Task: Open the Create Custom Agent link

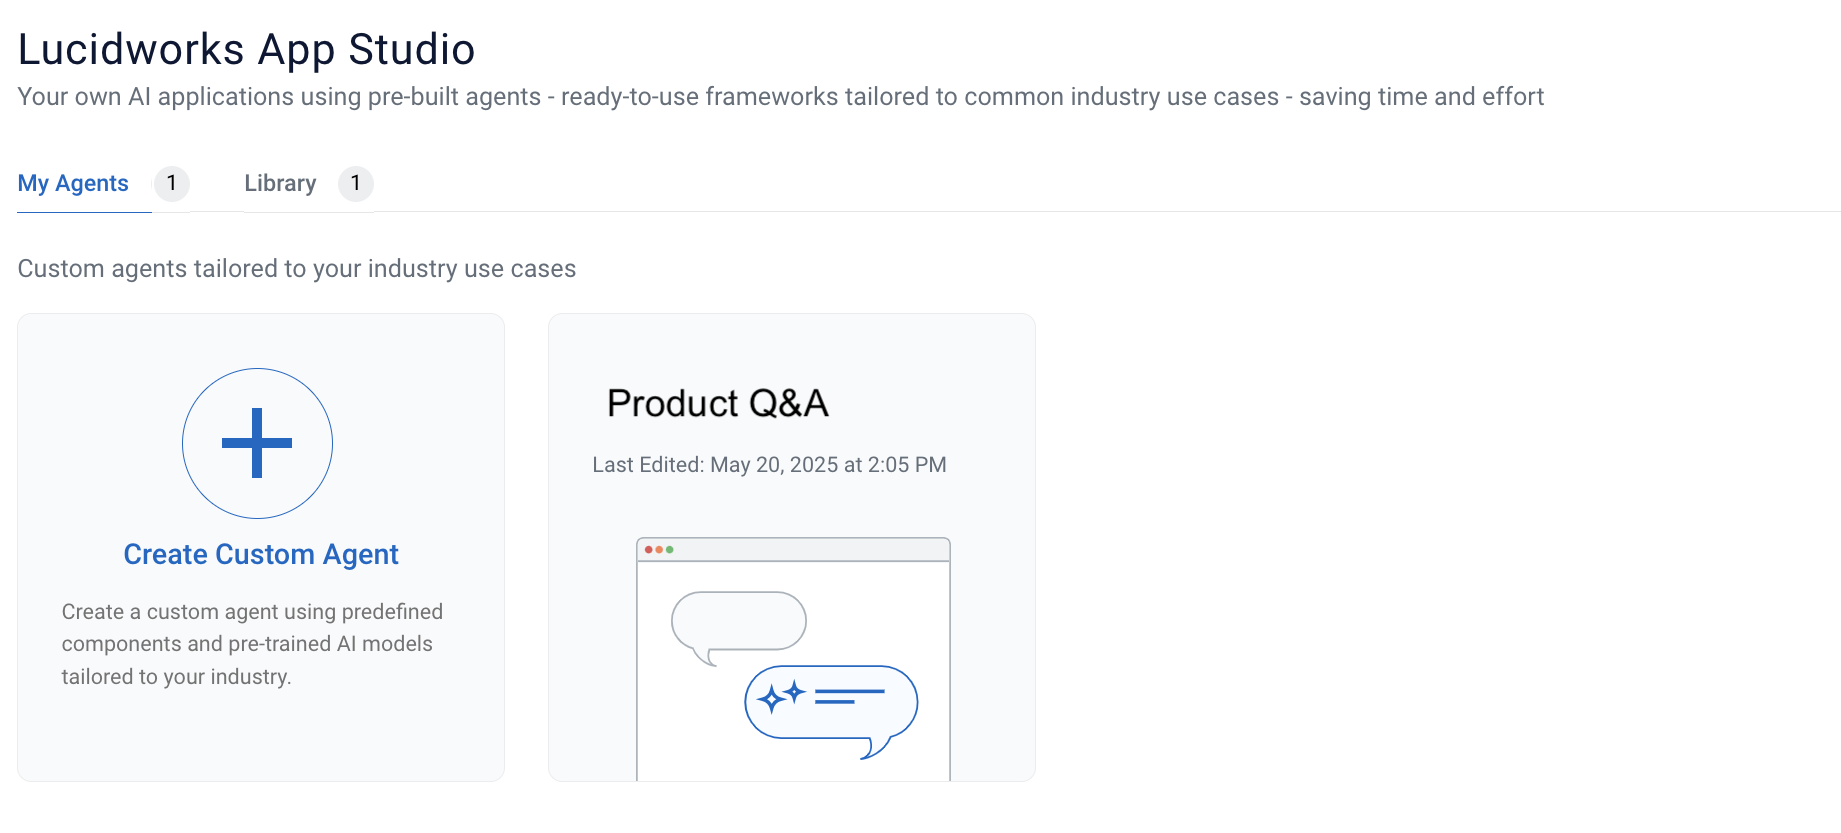Action: click(x=261, y=554)
